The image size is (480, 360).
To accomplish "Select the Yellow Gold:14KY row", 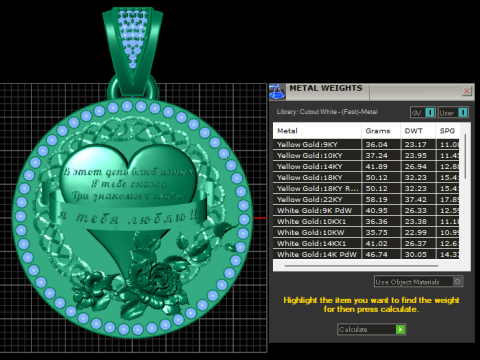I will pyautogui.click(x=366, y=166).
